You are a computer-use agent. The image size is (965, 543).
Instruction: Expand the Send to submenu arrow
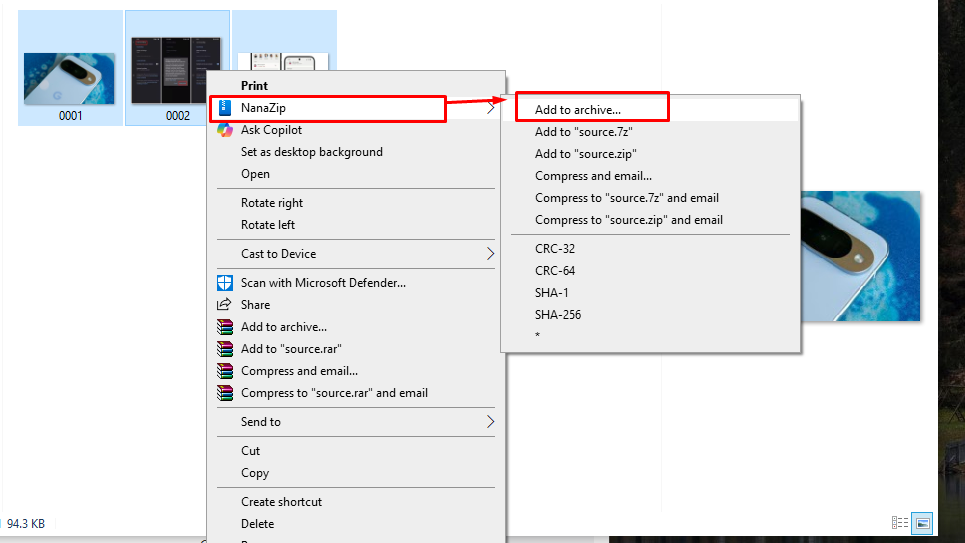[x=490, y=422]
